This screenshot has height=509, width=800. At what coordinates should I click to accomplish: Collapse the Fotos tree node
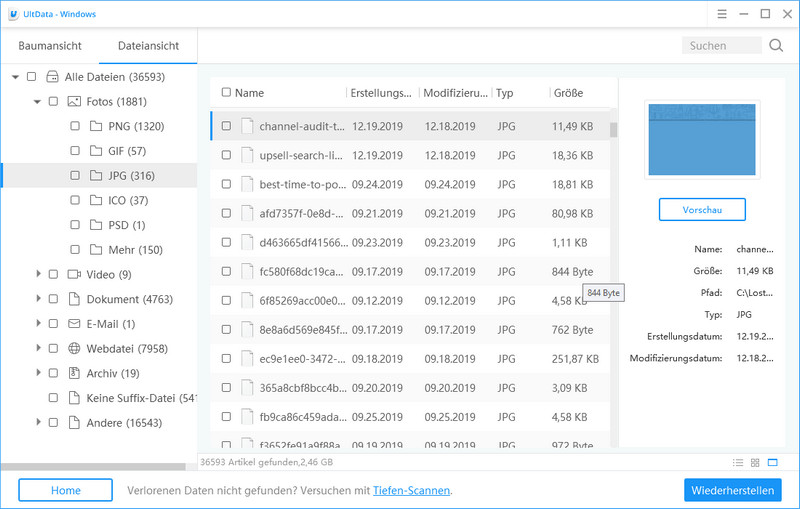pos(37,101)
